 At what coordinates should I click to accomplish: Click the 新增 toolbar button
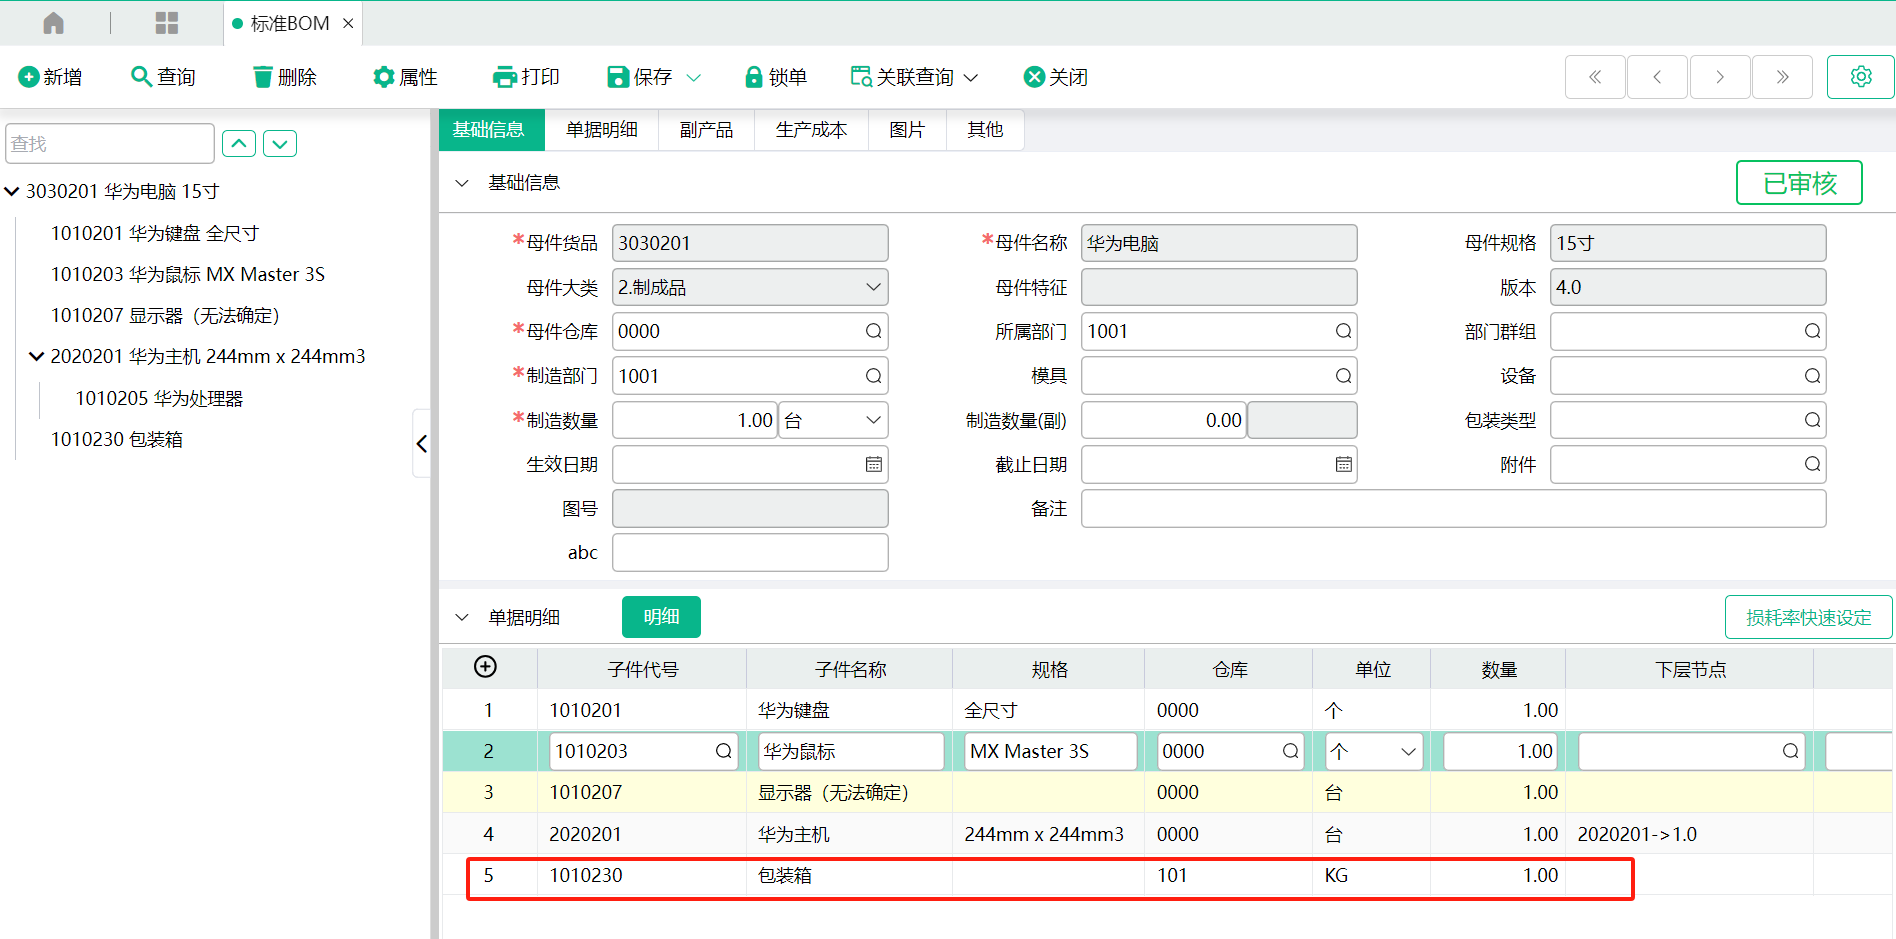(51, 77)
